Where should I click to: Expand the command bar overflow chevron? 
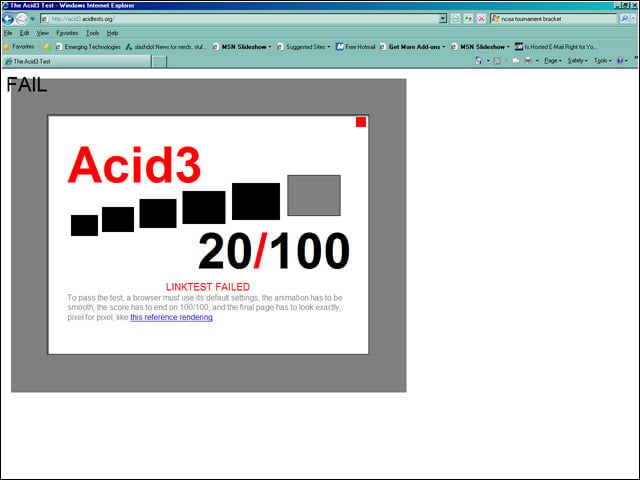point(636,59)
